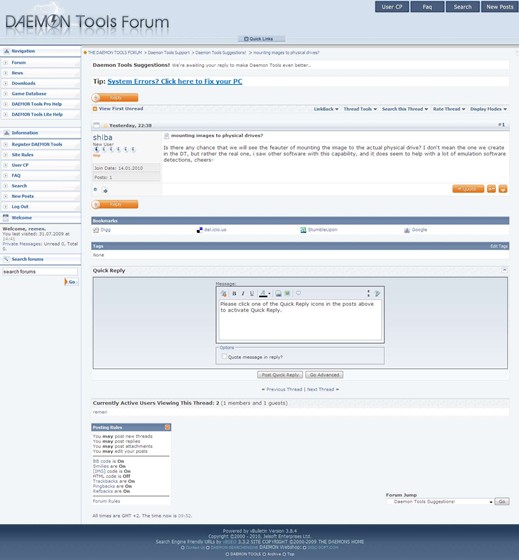This screenshot has height=560, width=519.
Task: Click the upper orange Reply button
Action: click(115, 98)
